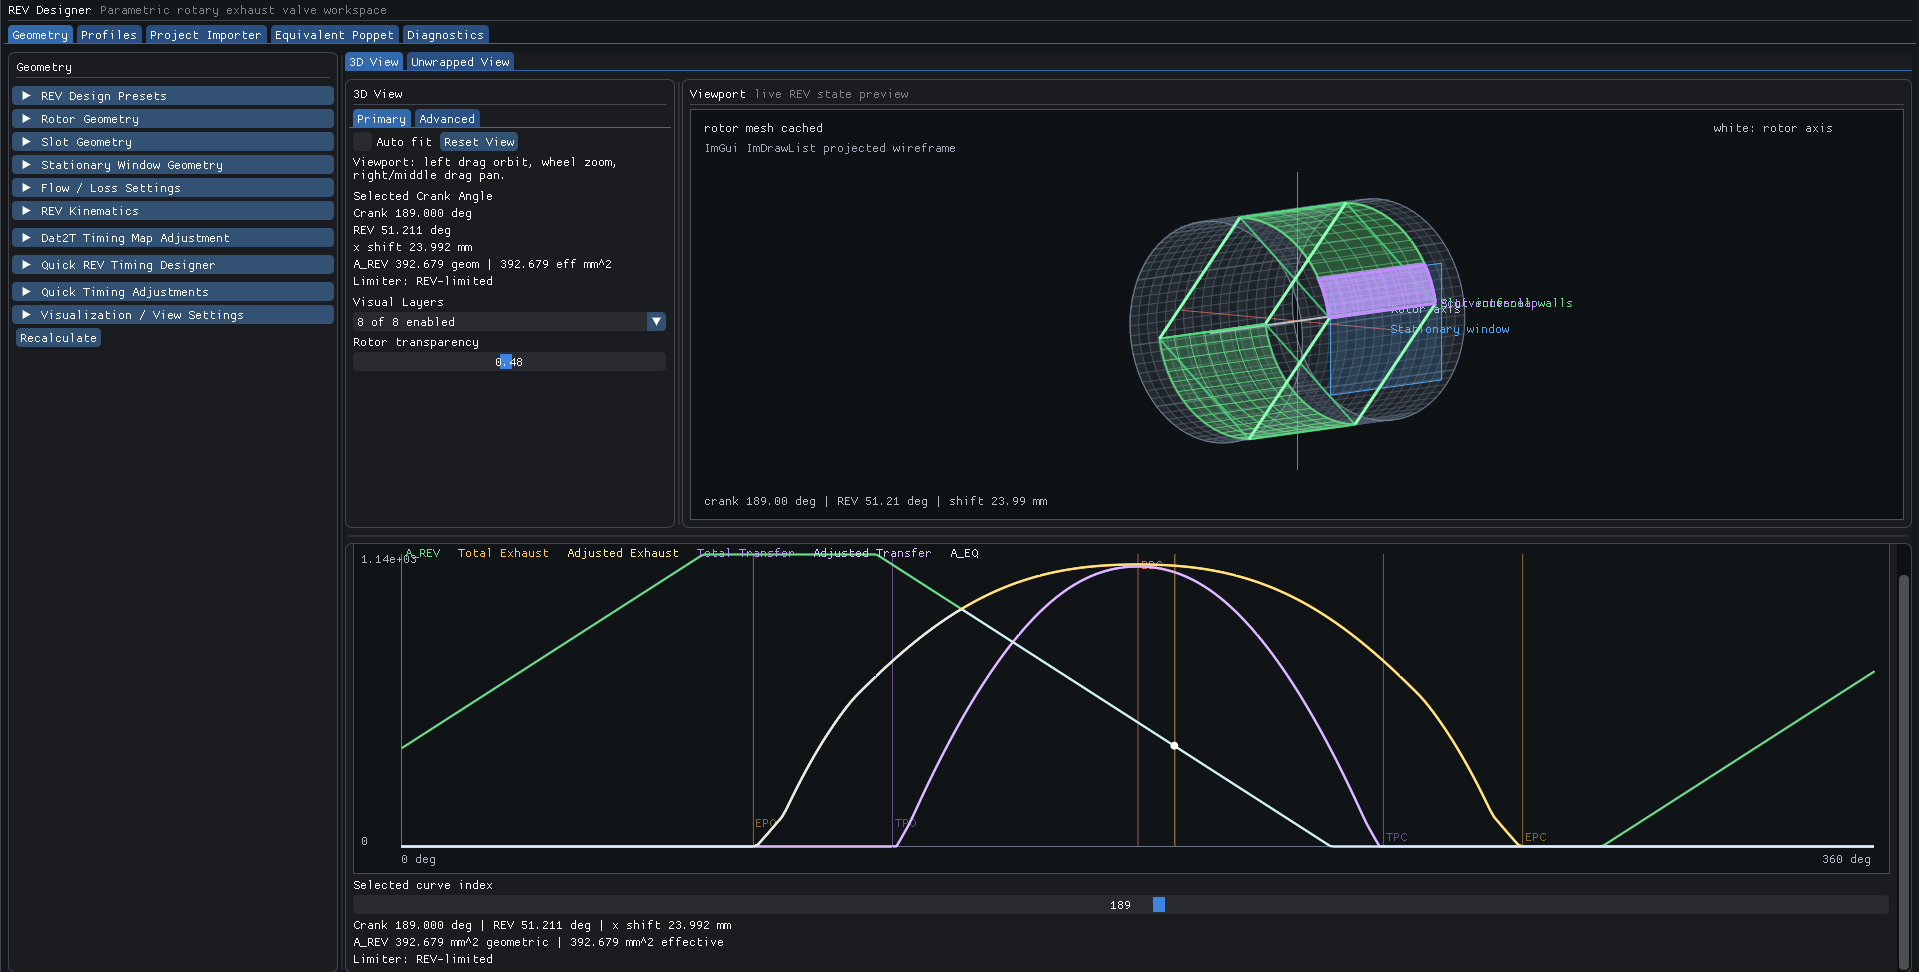Click the EPC marker label on chart
This screenshot has width=1919, height=972.
1536,837
